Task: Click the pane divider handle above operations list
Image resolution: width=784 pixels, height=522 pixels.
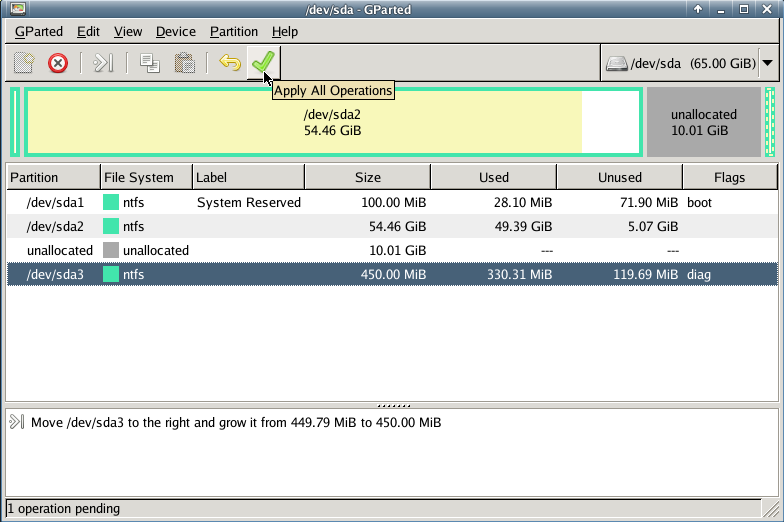Action: tap(391, 405)
